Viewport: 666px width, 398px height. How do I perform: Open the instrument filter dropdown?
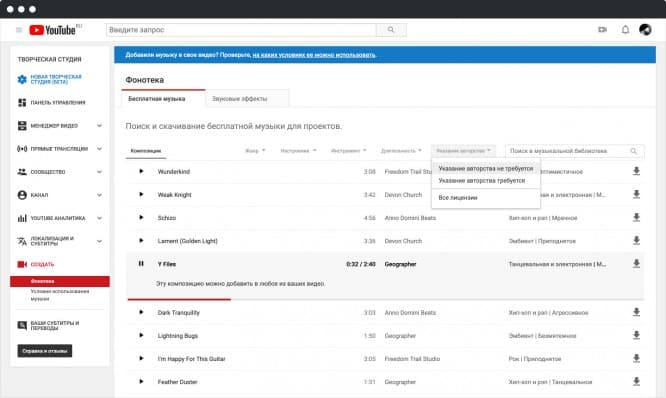pos(348,151)
